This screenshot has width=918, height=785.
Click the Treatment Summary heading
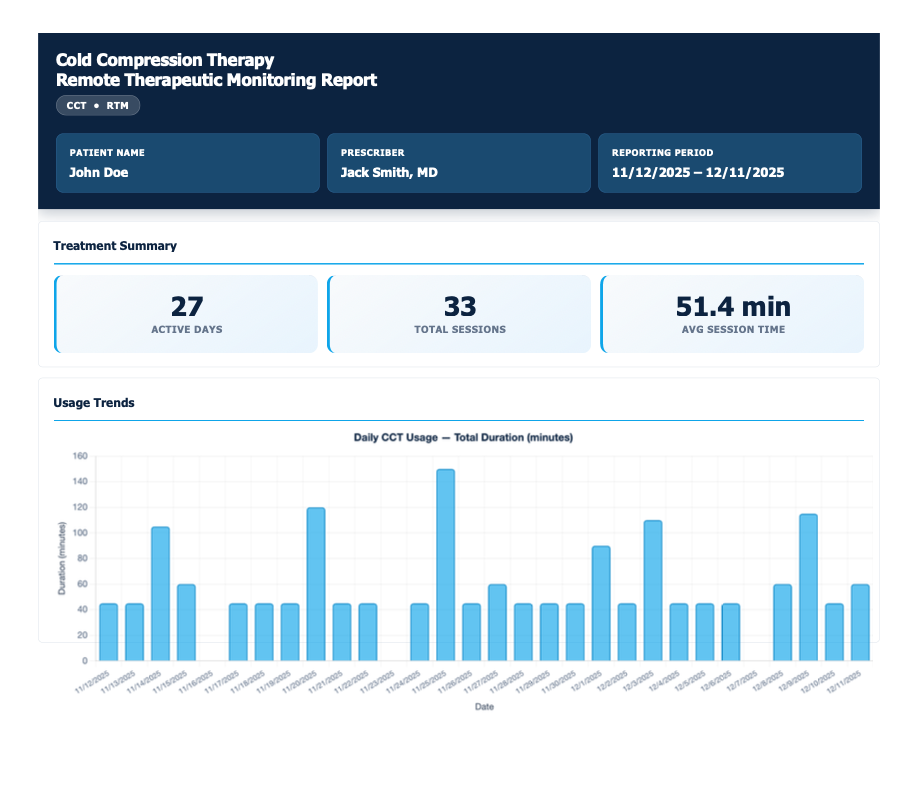[115, 245]
